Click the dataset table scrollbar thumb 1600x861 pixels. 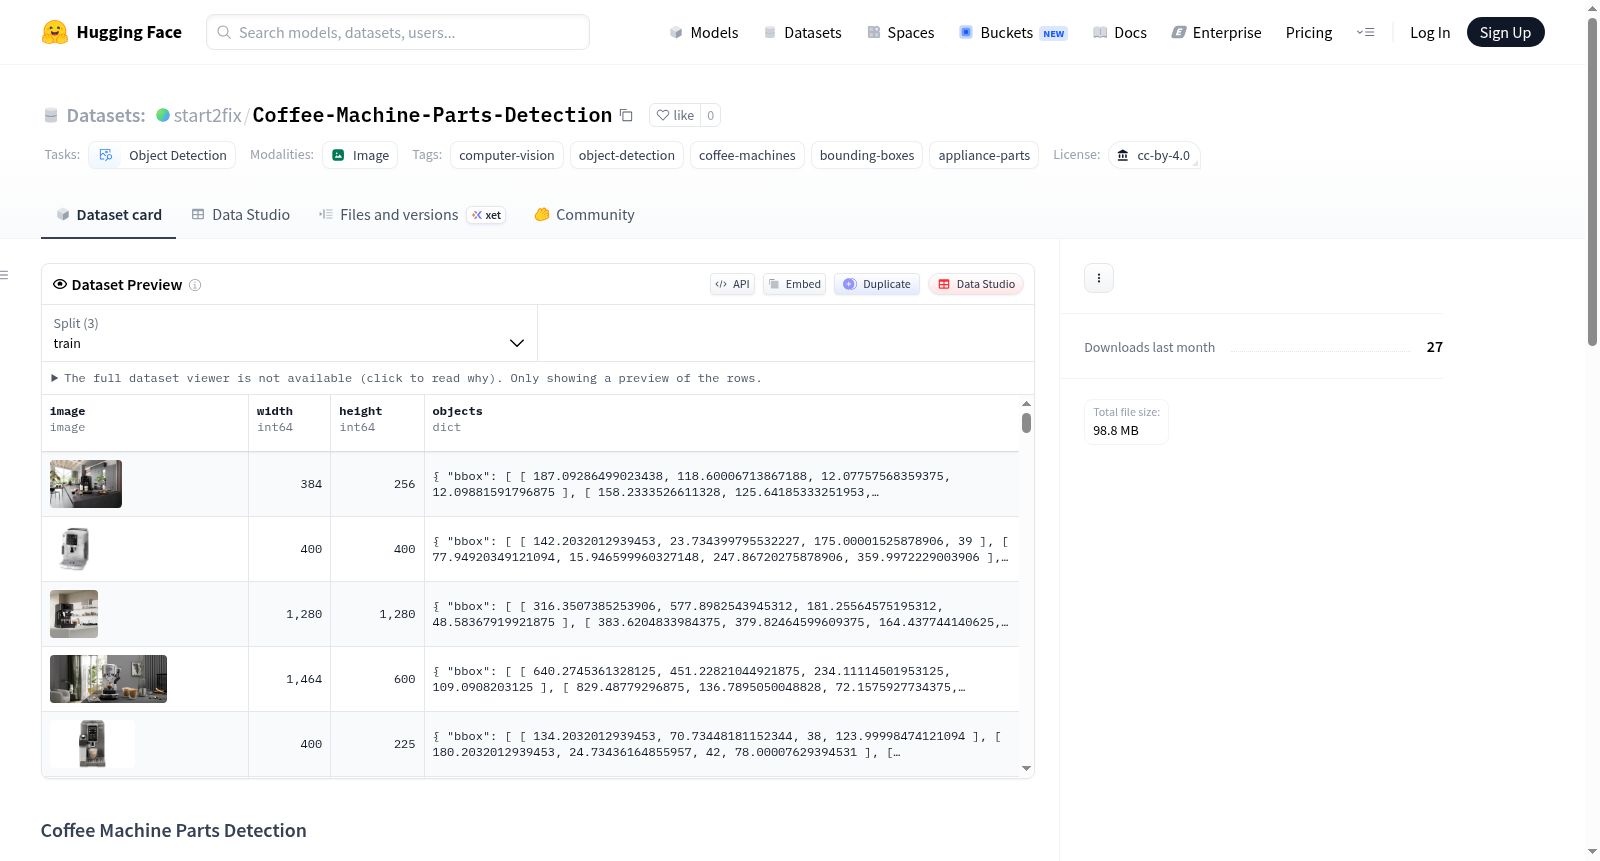1026,423
